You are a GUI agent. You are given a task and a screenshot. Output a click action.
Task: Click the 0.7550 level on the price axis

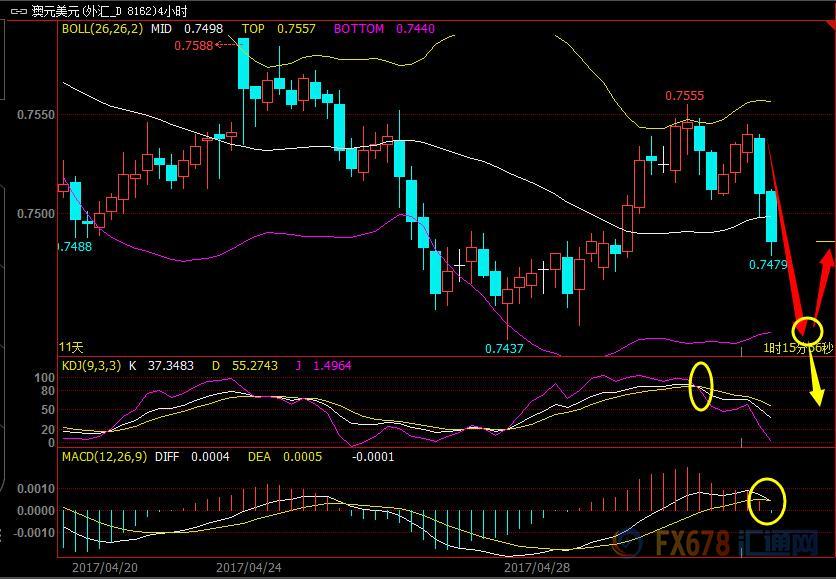pyautogui.click(x=36, y=115)
